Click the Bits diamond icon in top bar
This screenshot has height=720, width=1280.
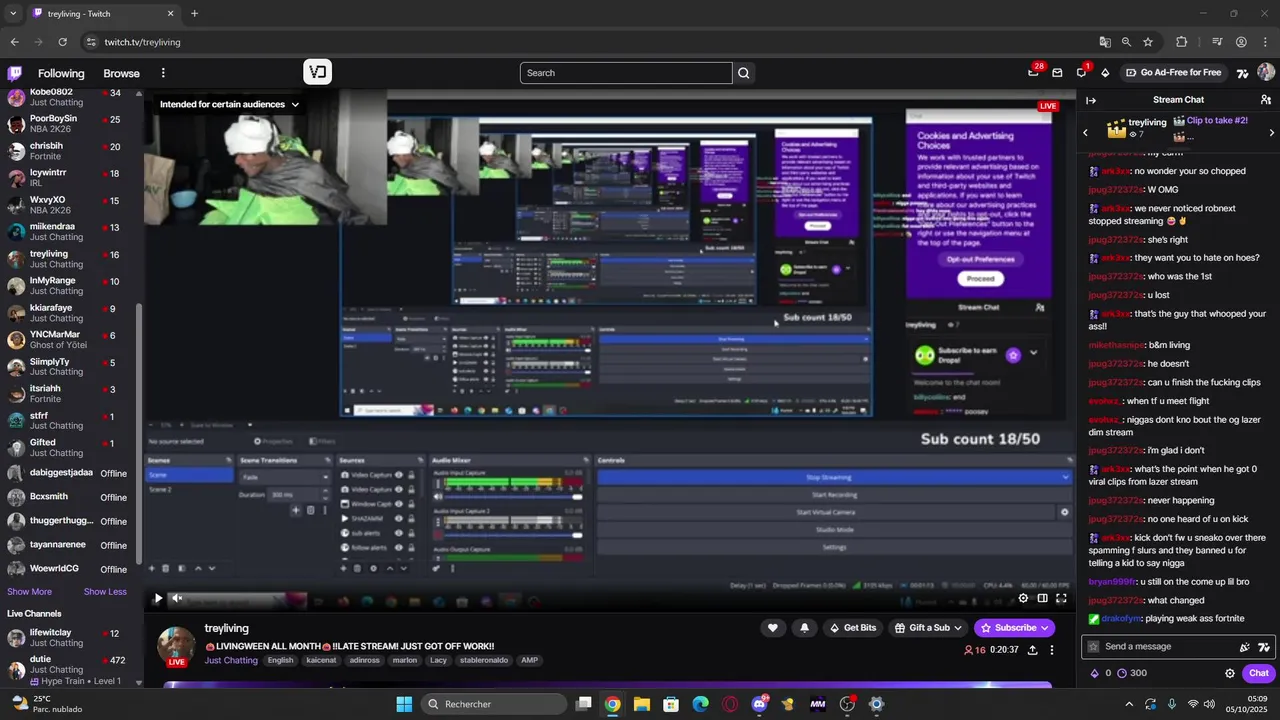pos(1105,73)
